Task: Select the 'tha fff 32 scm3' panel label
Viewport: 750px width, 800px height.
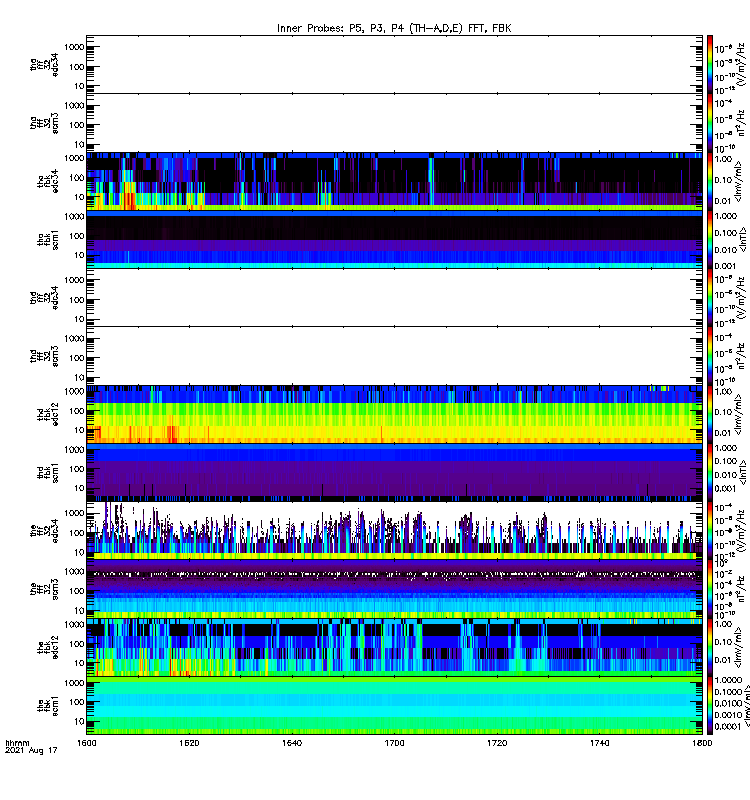Action: pyautogui.click(x=44, y=123)
